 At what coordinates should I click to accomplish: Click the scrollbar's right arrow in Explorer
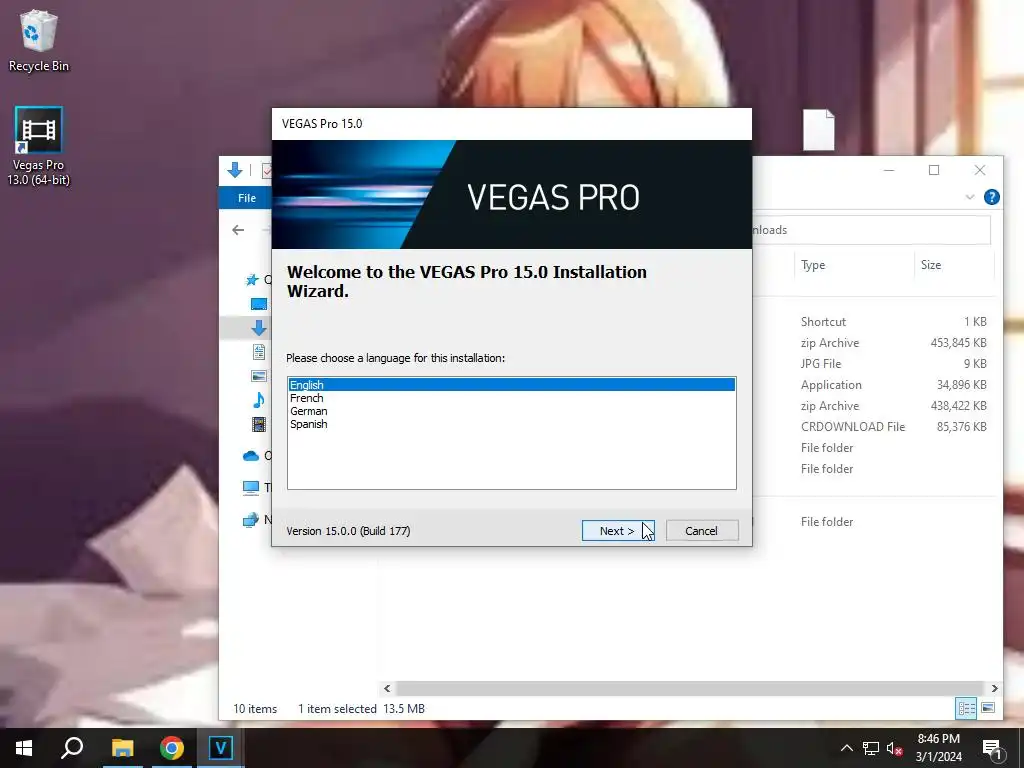(995, 688)
